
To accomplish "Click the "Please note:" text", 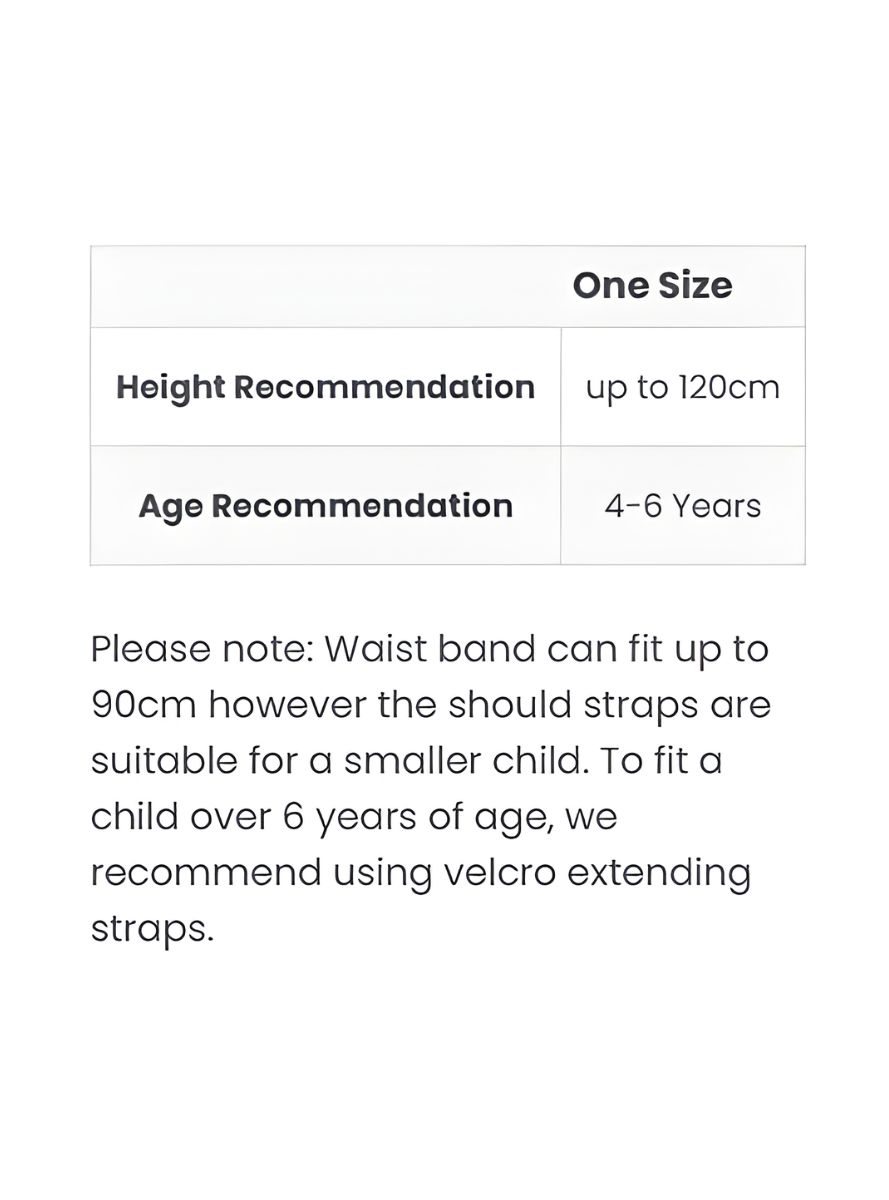I will (202, 649).
